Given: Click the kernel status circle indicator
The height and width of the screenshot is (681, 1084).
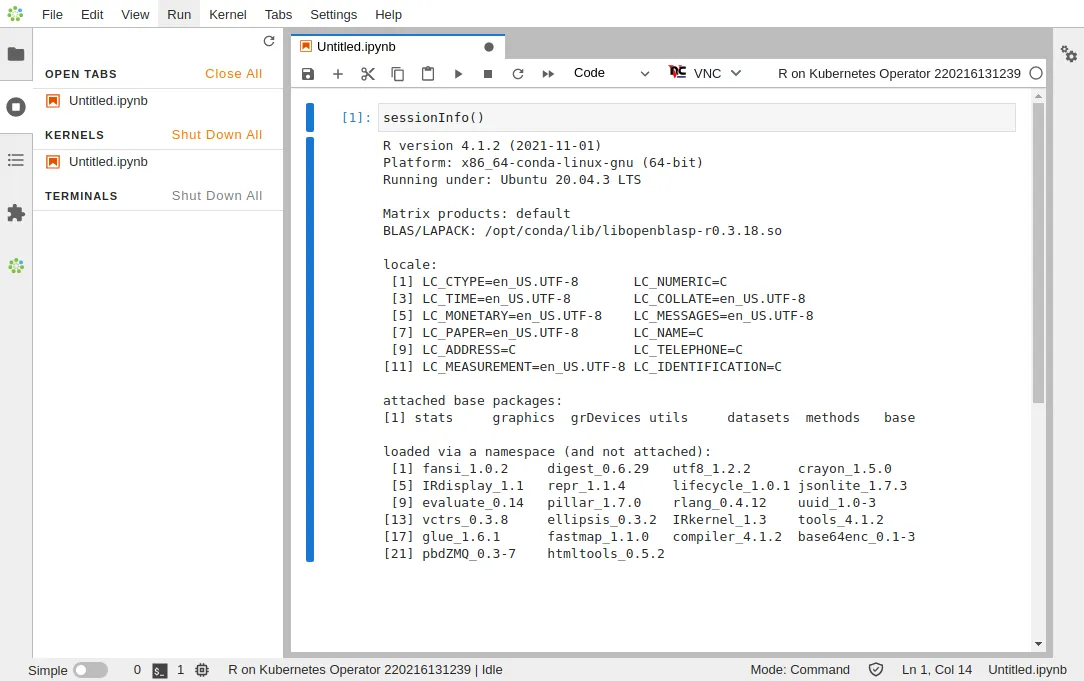Looking at the screenshot, I should pos(1036,73).
